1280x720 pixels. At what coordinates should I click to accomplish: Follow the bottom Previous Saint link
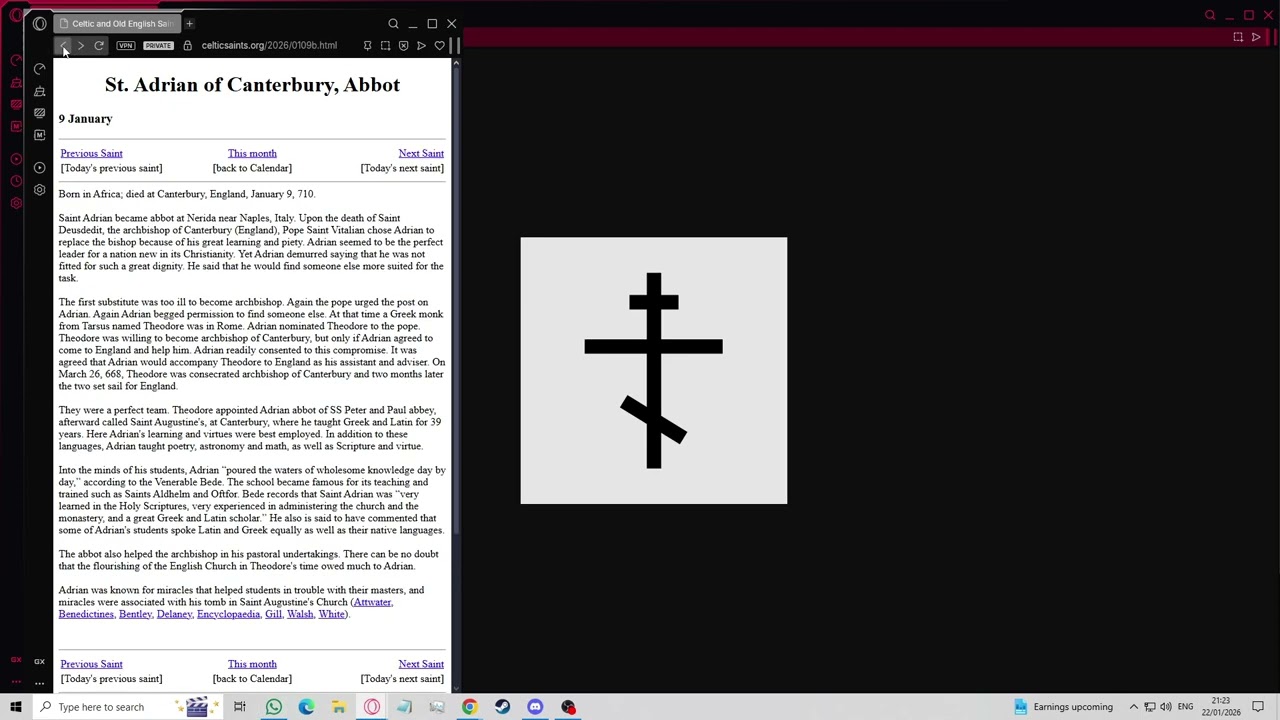tap(91, 664)
